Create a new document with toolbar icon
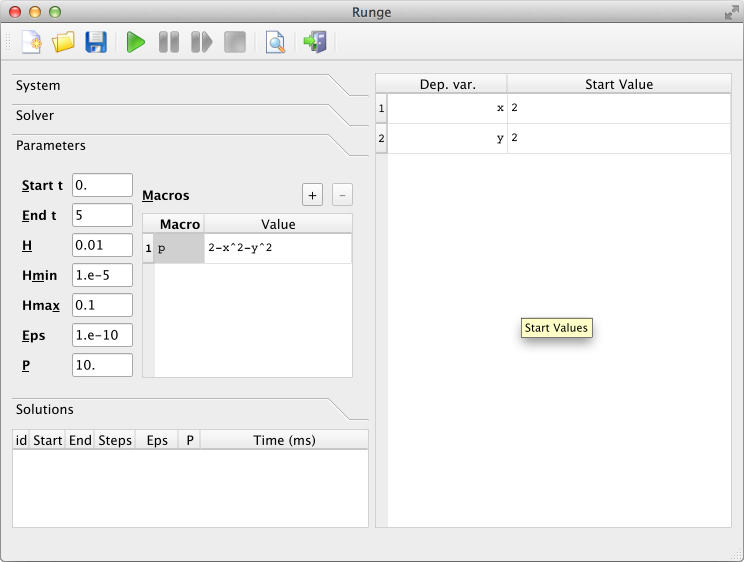The height and width of the screenshot is (562, 744). tap(31, 42)
